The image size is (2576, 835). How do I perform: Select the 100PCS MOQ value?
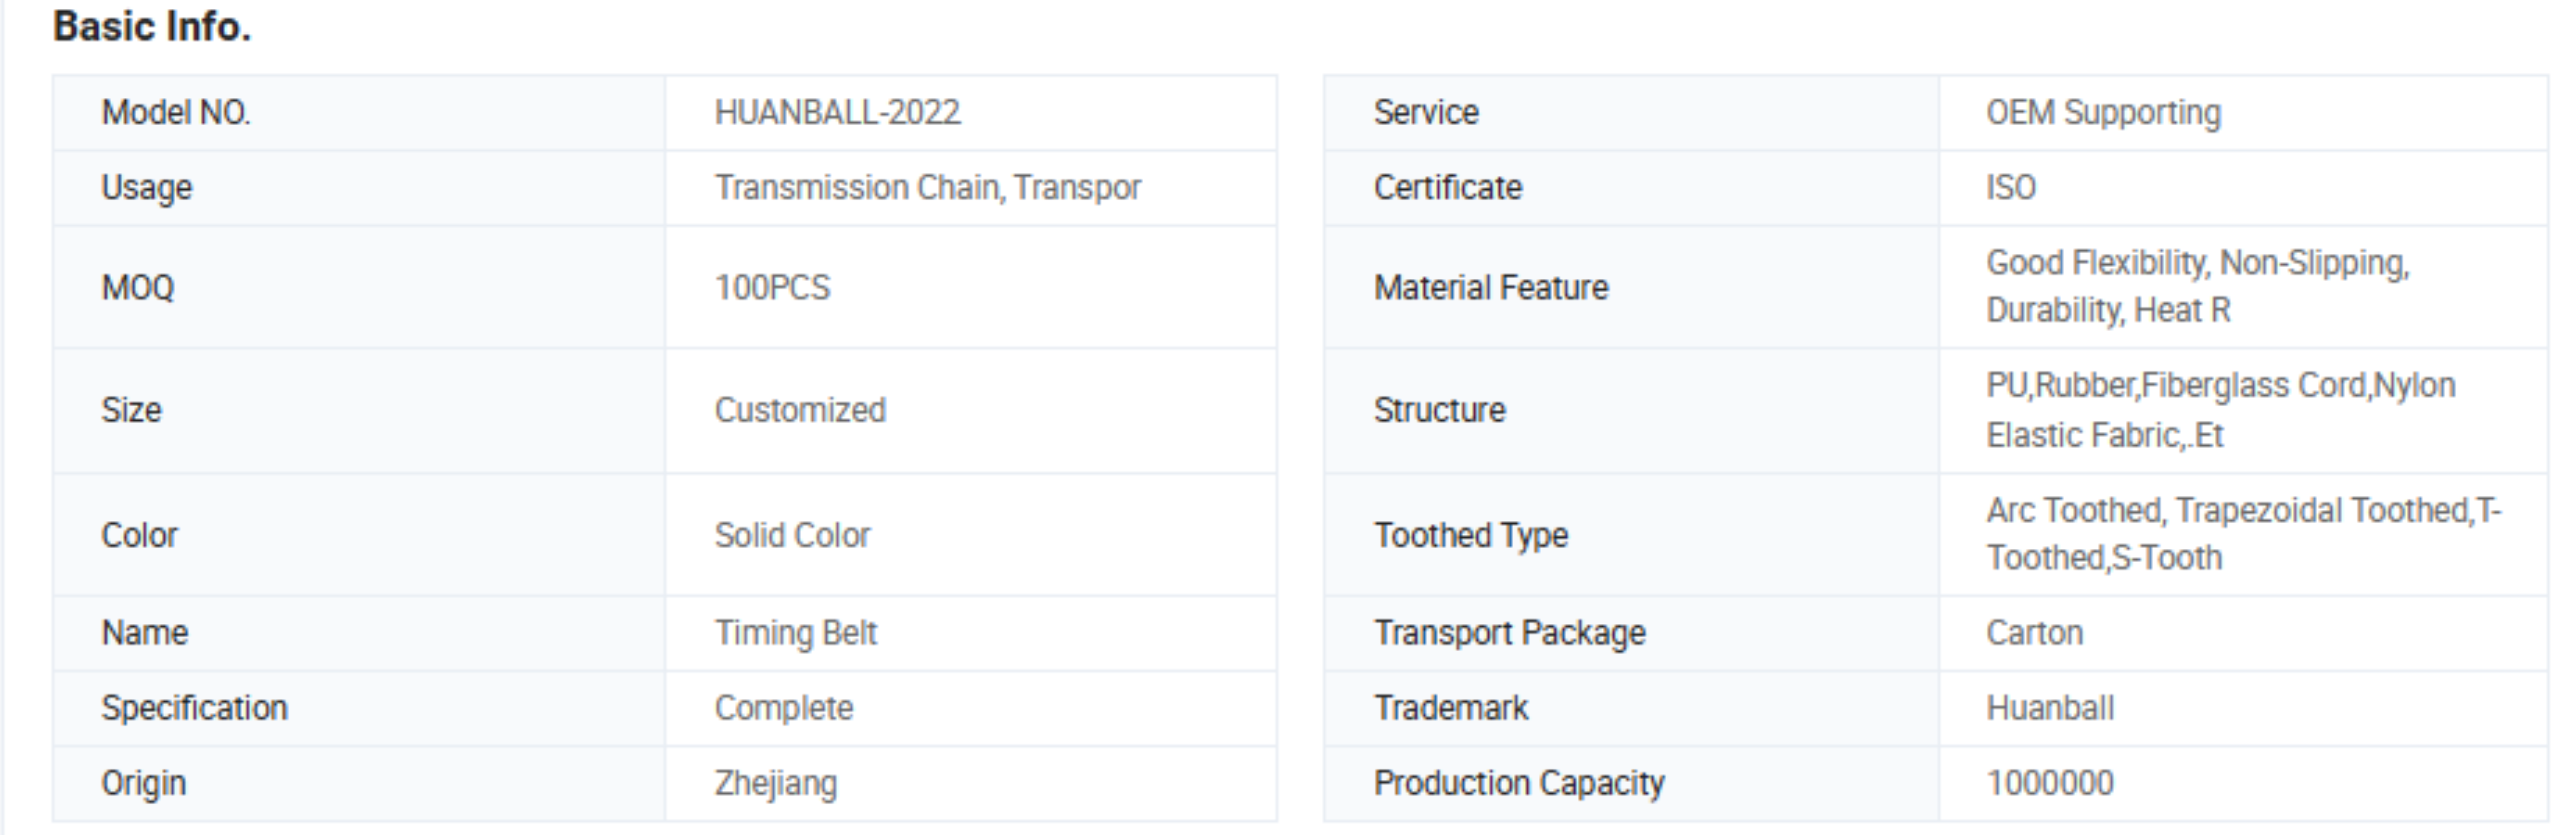click(772, 287)
